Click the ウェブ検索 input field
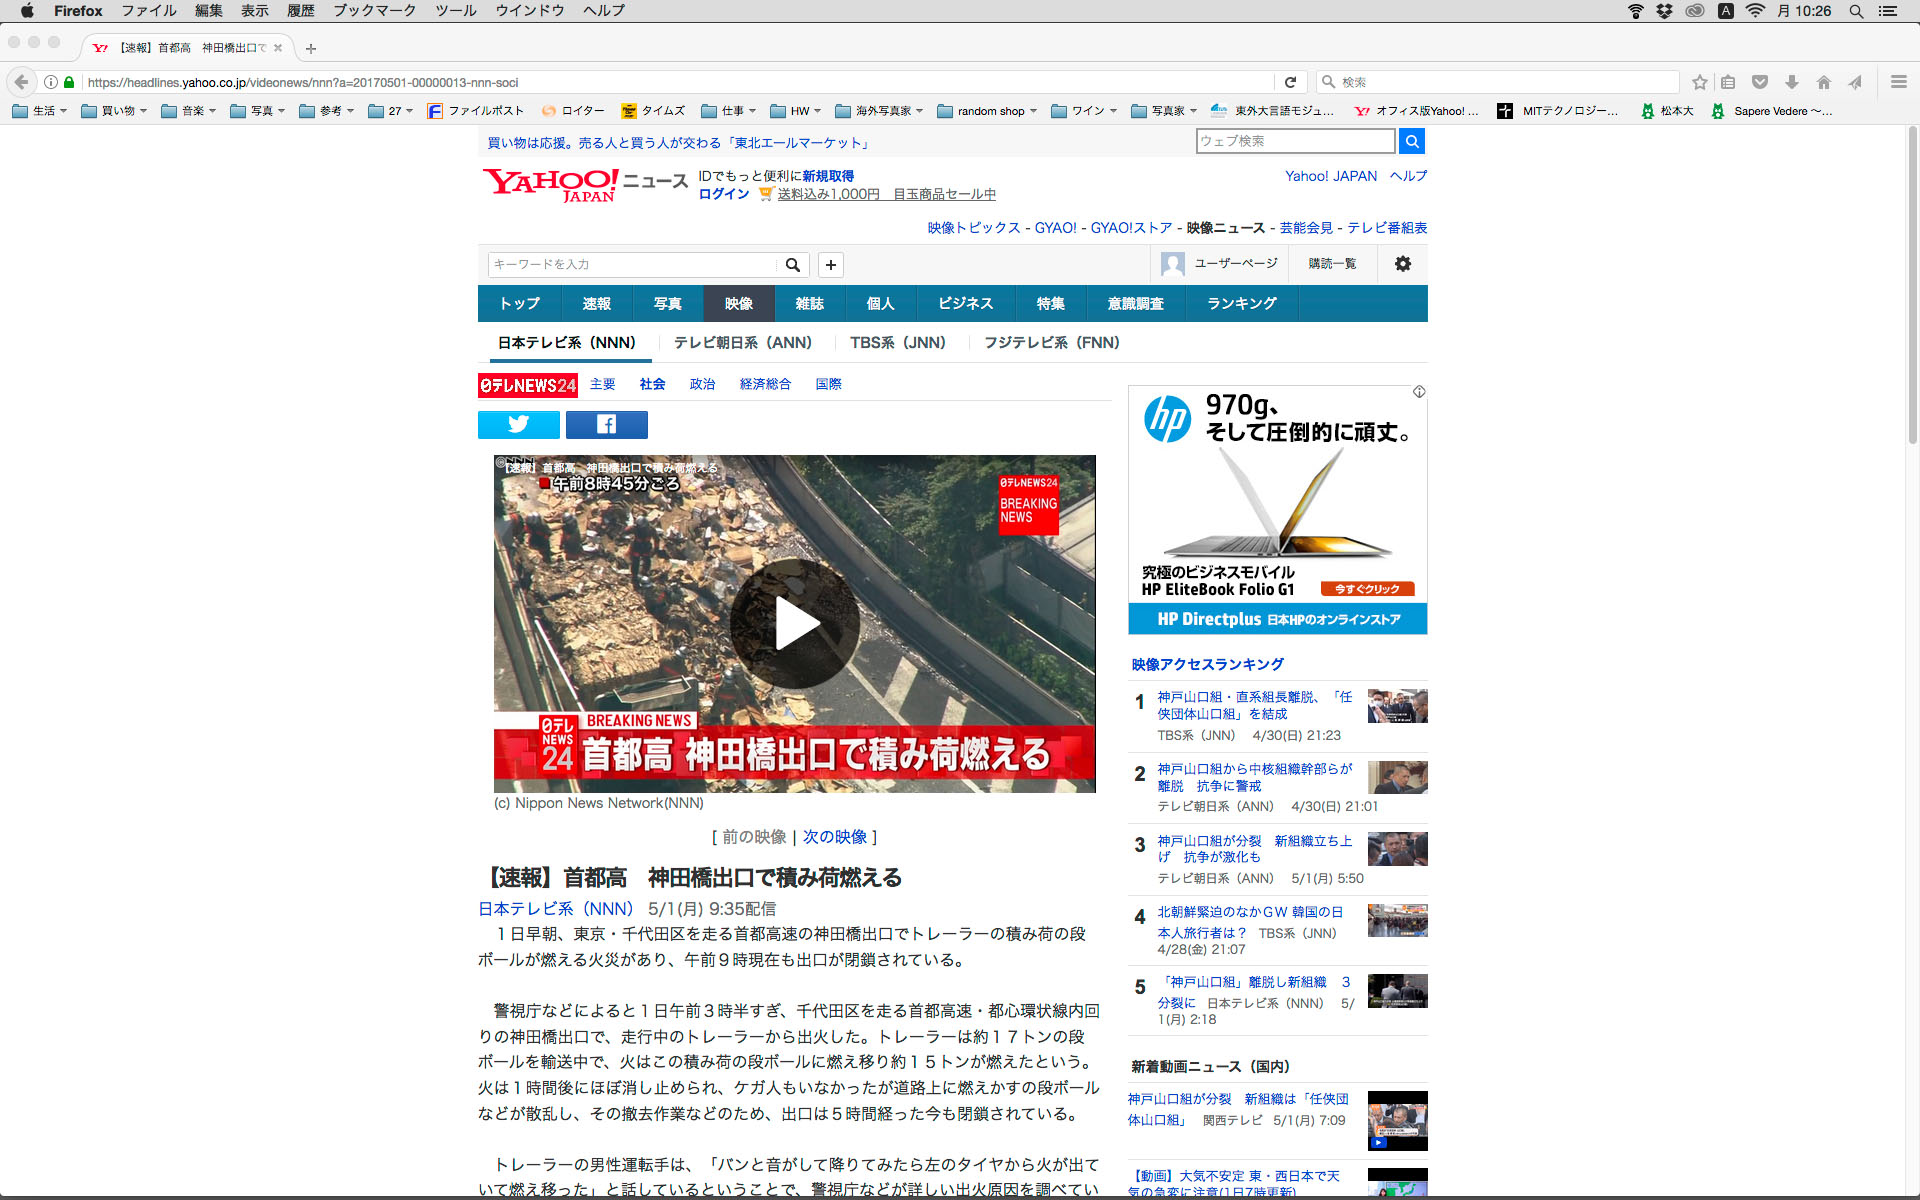 [1294, 142]
